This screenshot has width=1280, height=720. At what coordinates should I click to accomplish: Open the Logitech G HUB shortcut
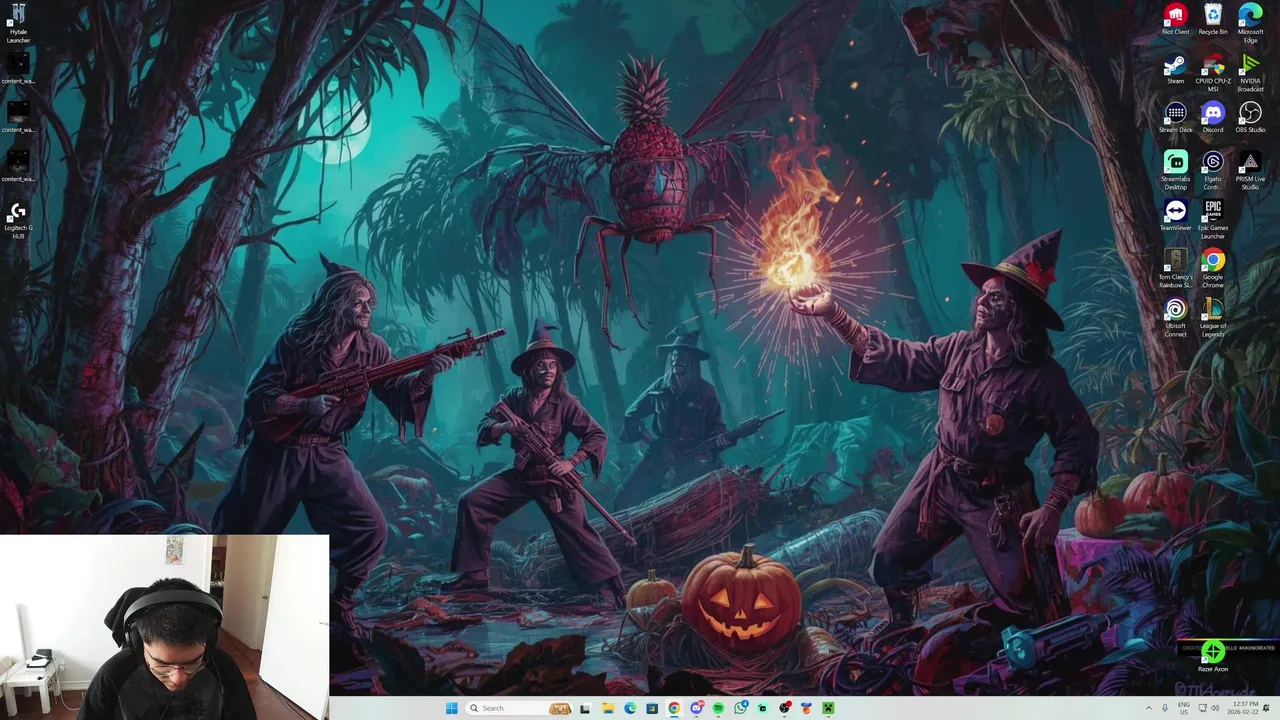pos(18,221)
